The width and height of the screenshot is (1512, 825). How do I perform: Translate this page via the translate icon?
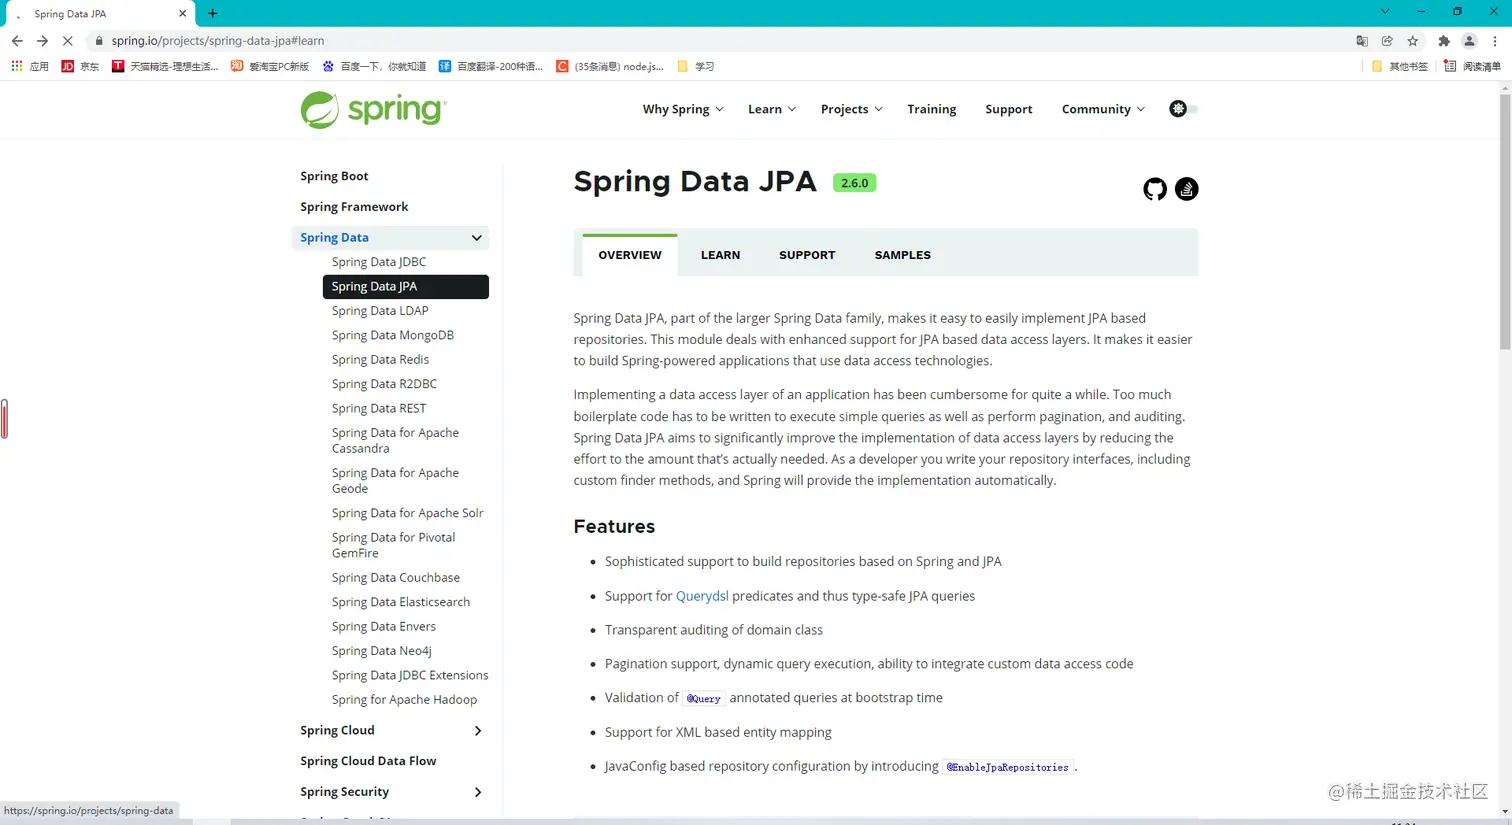1362,41
